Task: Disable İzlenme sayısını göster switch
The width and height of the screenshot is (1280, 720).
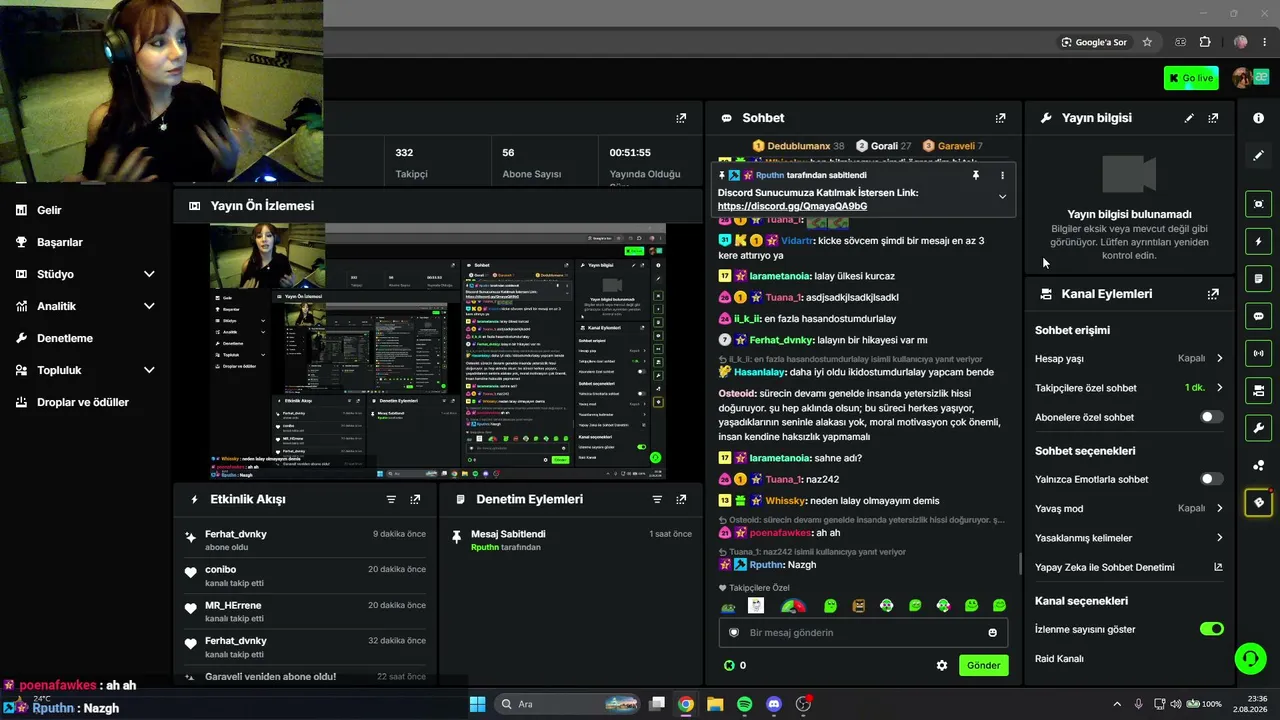Action: point(1211,629)
